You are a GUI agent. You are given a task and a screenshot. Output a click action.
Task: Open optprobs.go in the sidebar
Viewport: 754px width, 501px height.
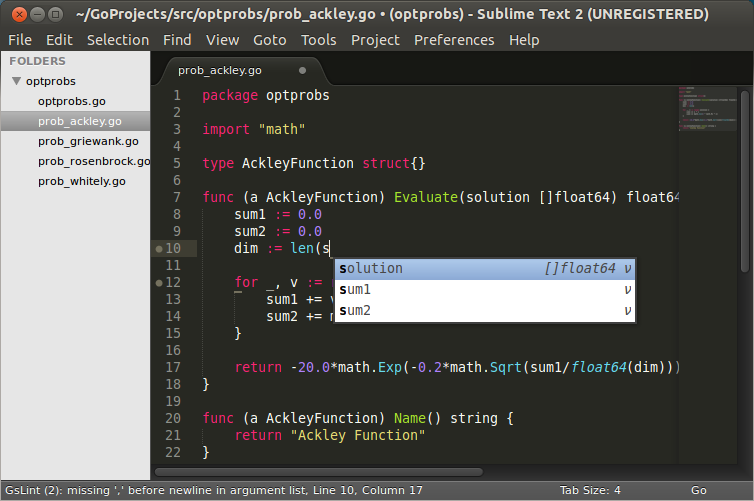[72, 101]
